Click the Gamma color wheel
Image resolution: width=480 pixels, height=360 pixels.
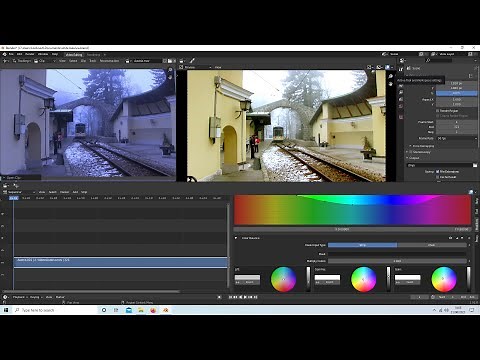(x=364, y=279)
